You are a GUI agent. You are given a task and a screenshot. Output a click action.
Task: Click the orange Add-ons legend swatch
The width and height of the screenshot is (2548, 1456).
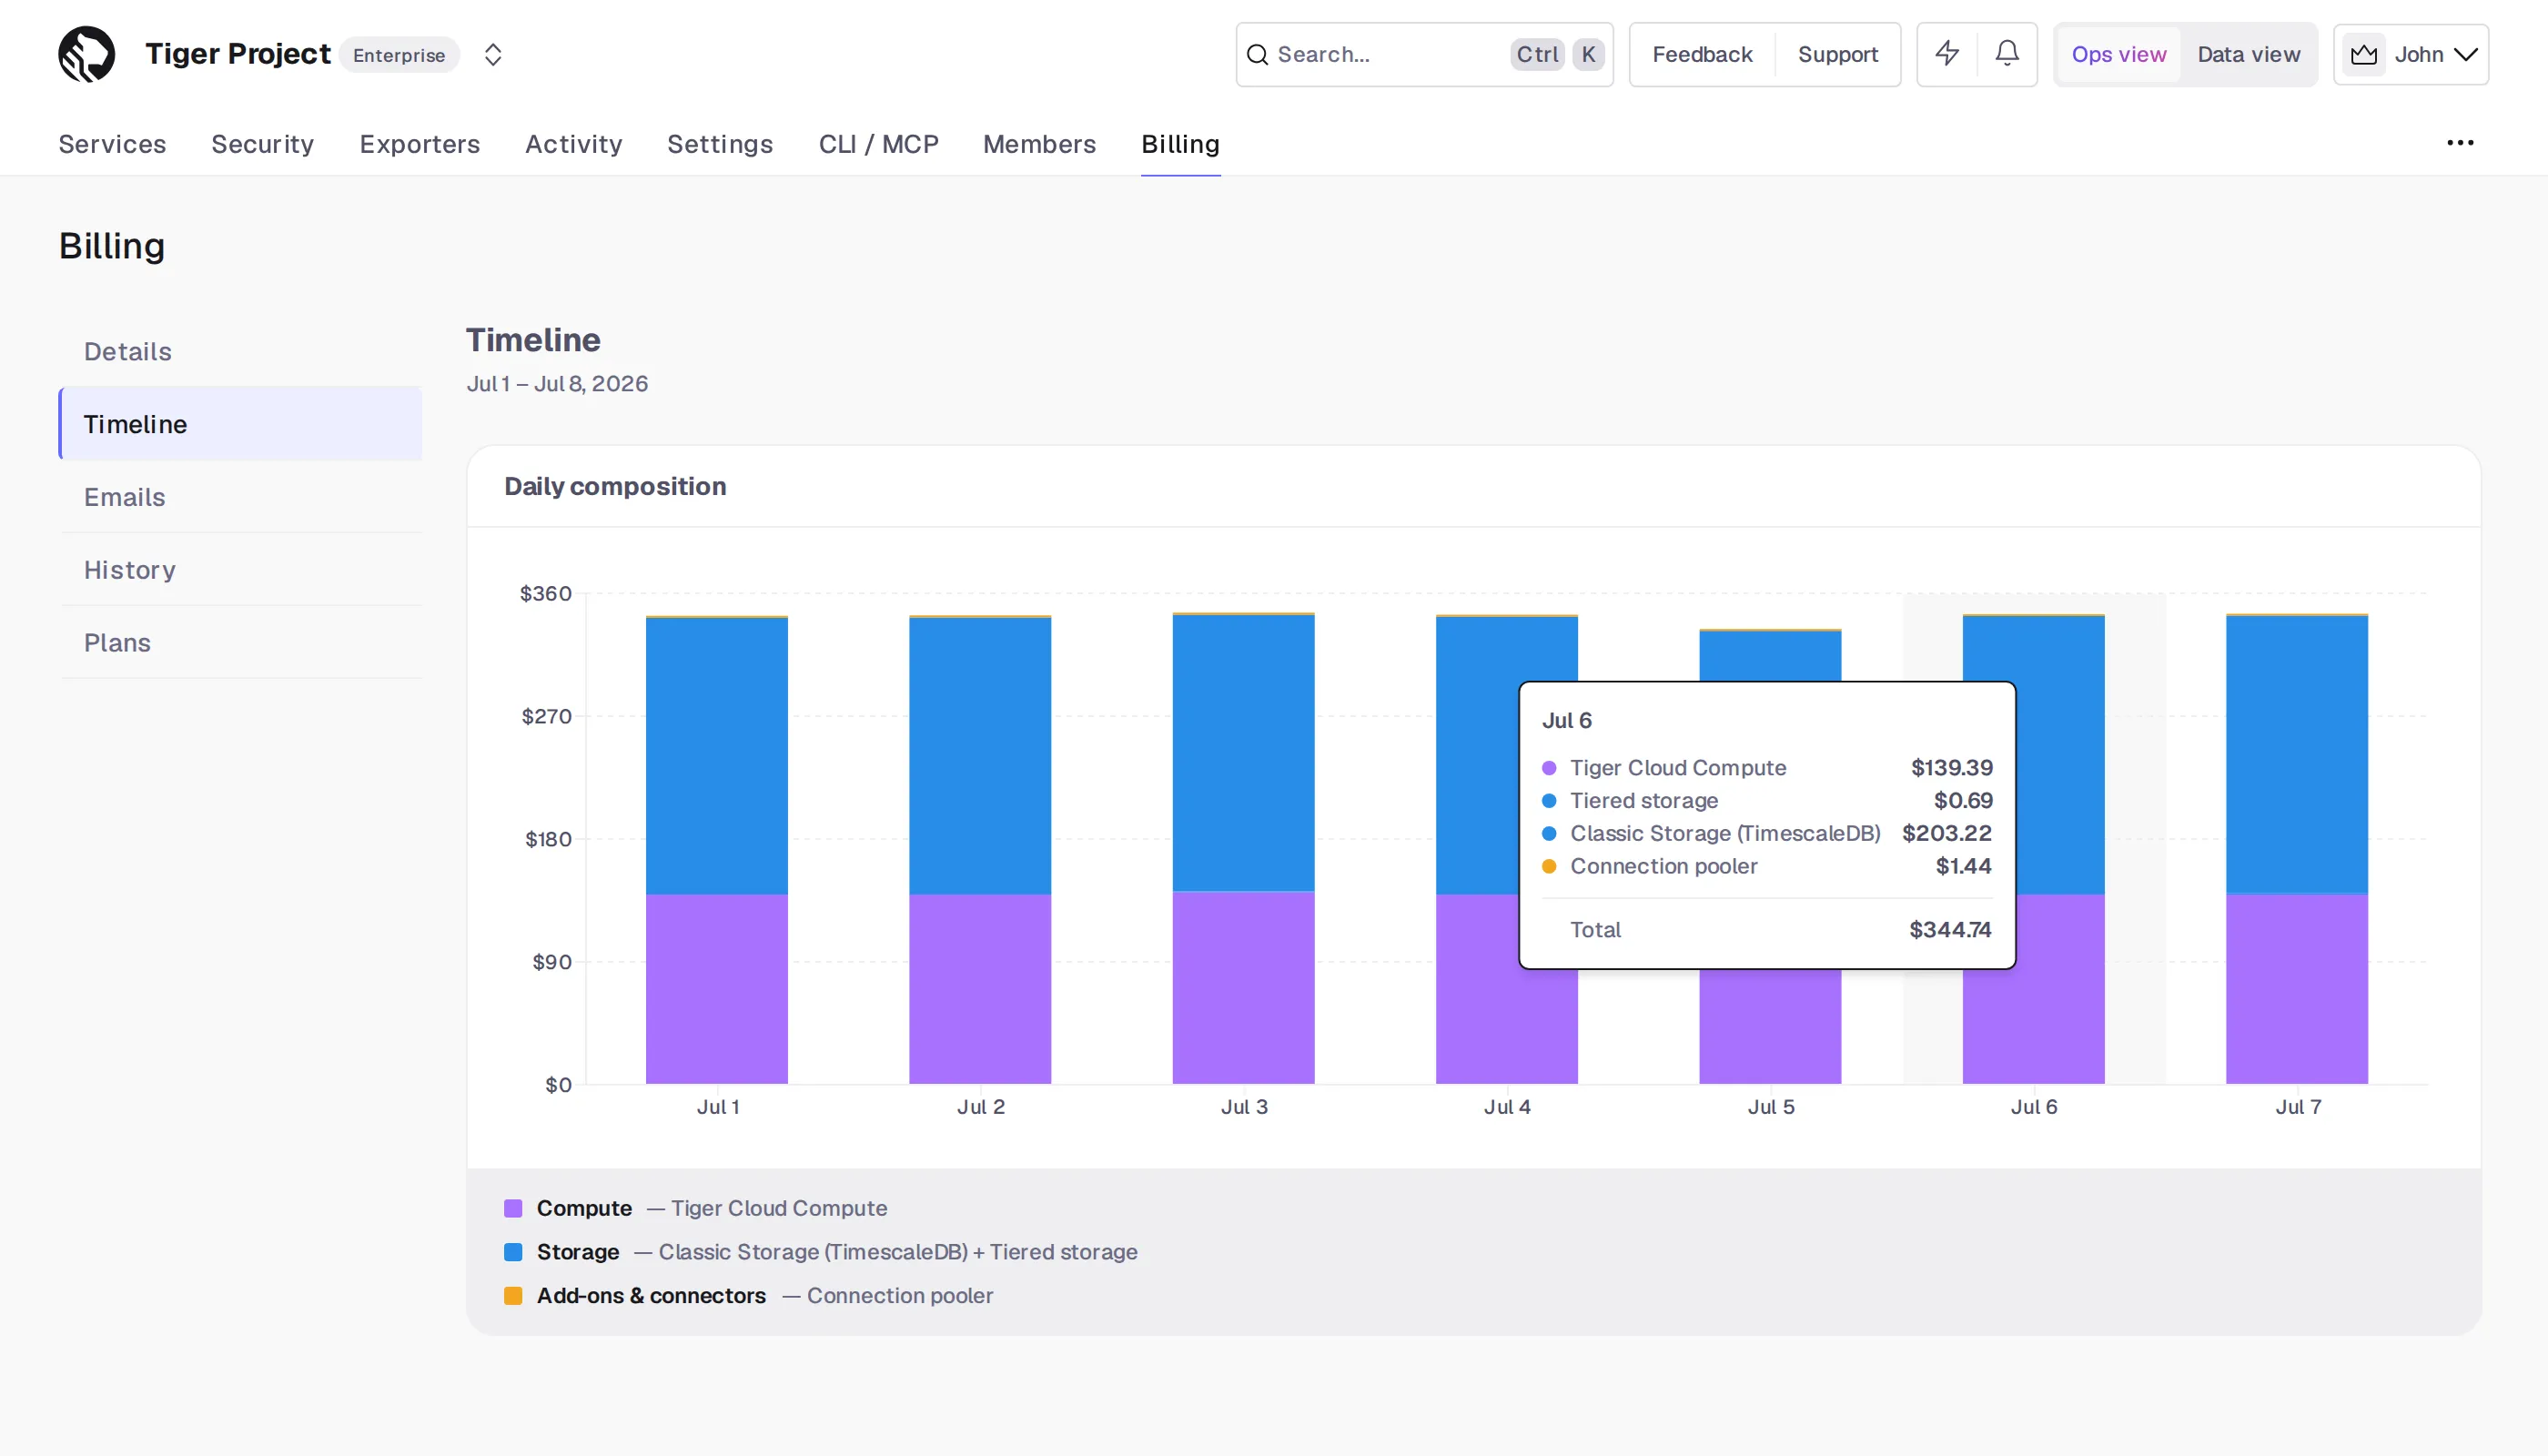[x=513, y=1296]
